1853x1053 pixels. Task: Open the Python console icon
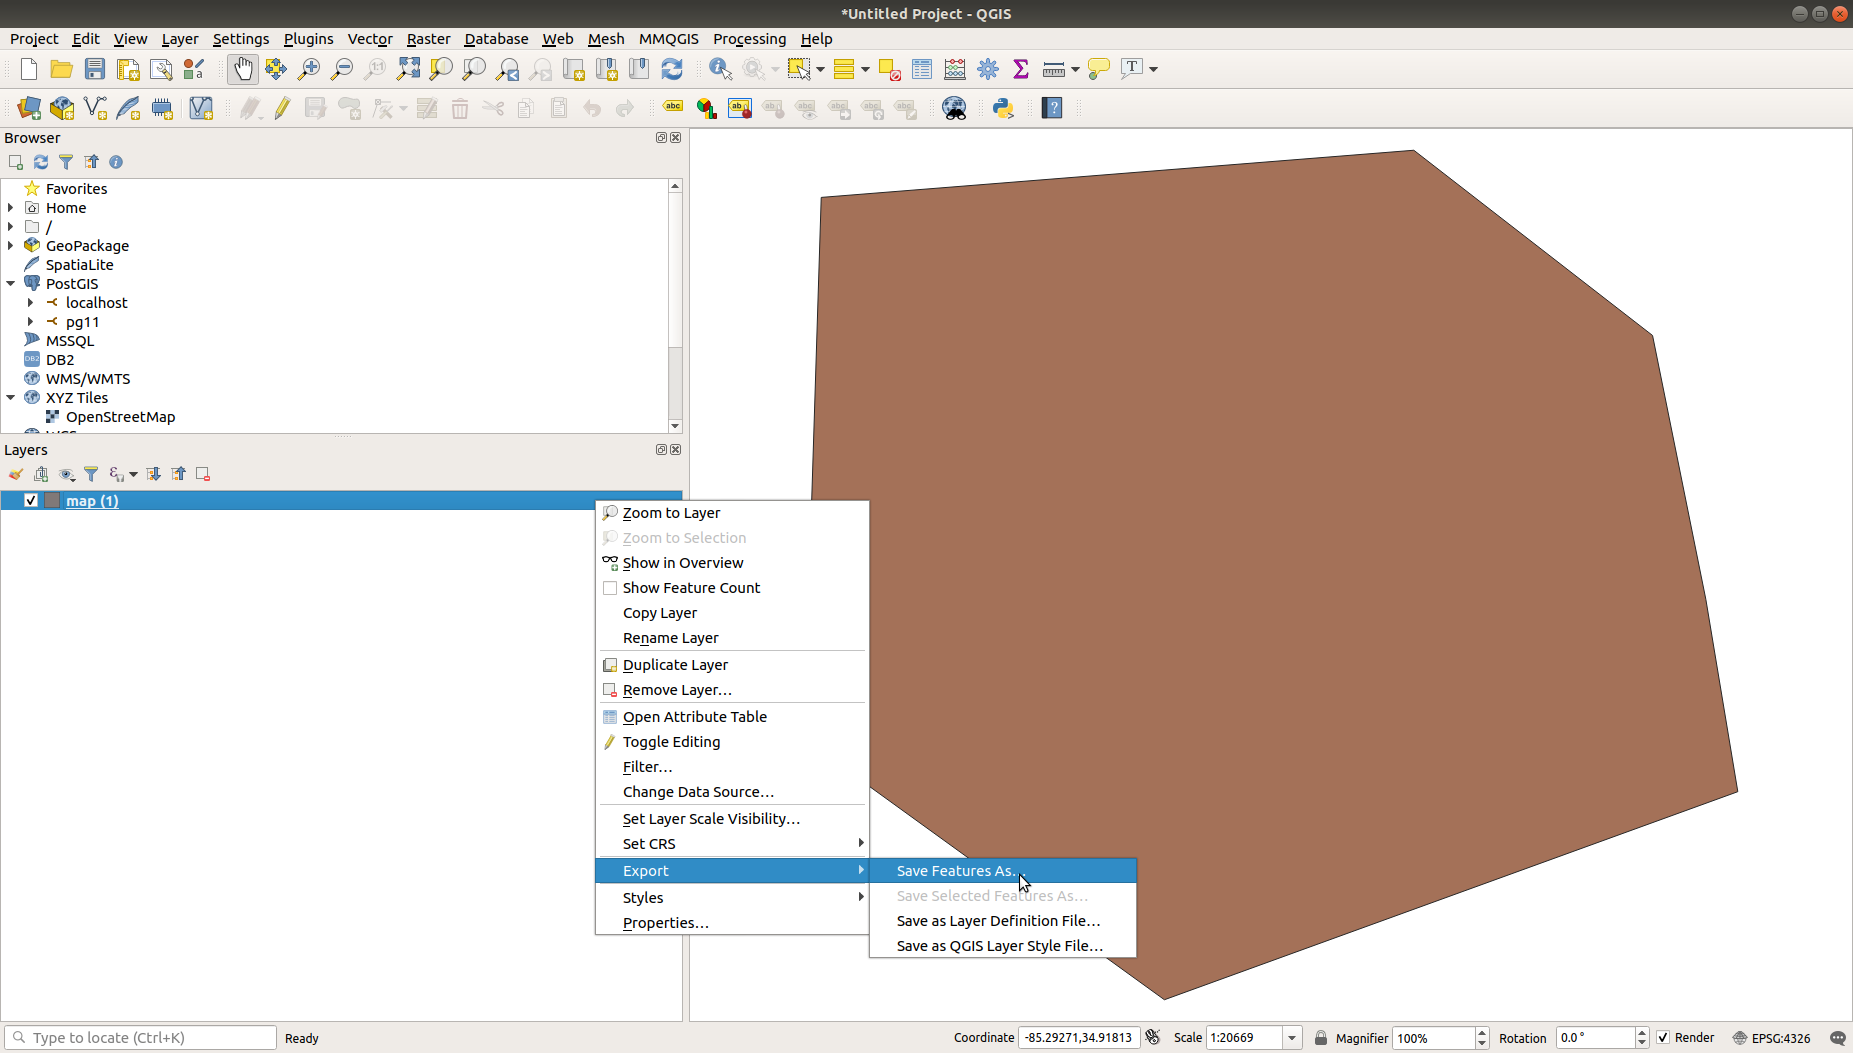point(1003,108)
